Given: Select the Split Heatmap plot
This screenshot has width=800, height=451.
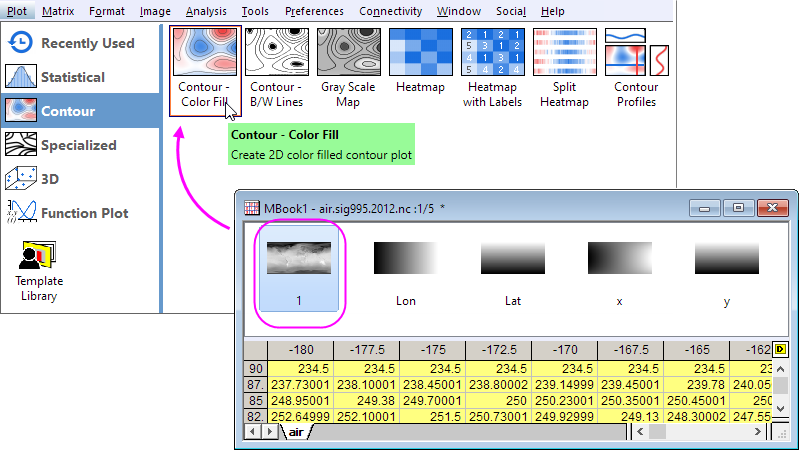Looking at the screenshot, I should (564, 68).
